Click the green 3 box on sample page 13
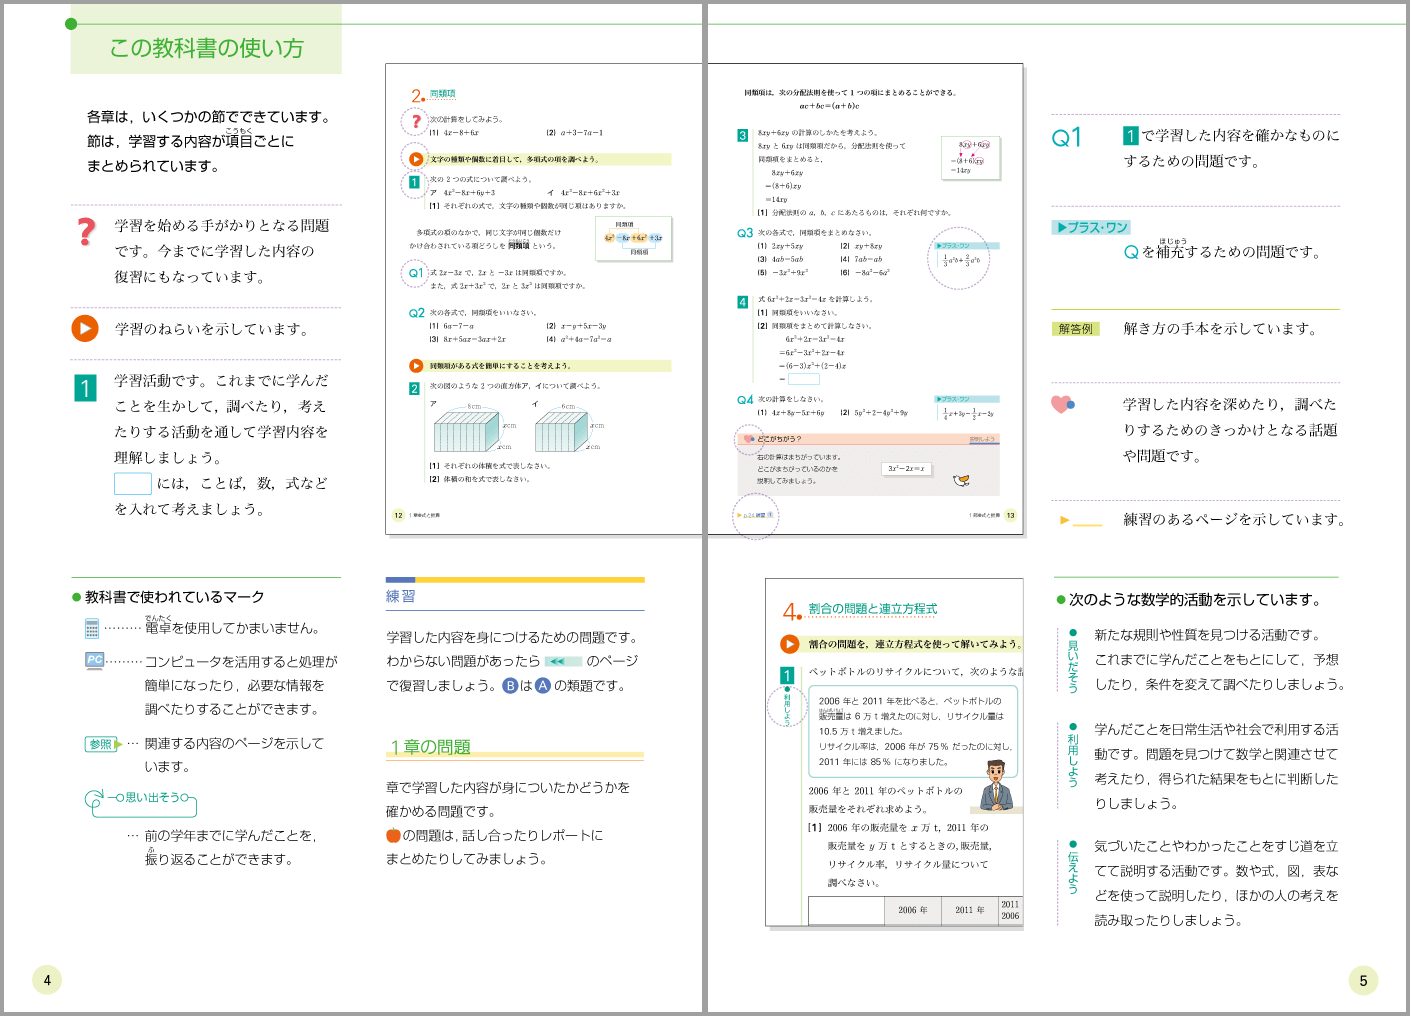This screenshot has height=1016, width=1410. [x=743, y=135]
